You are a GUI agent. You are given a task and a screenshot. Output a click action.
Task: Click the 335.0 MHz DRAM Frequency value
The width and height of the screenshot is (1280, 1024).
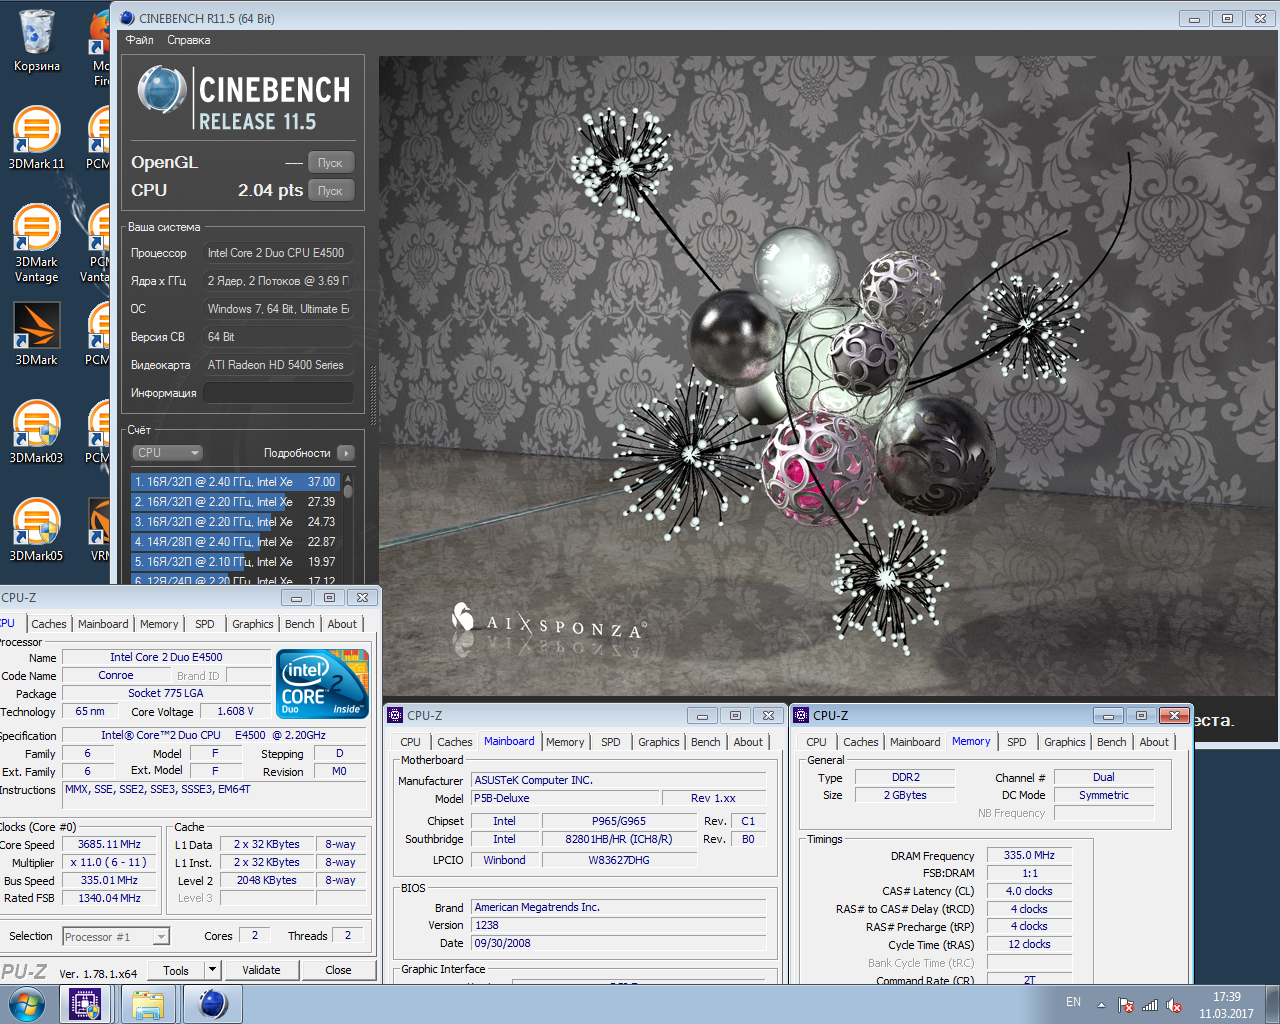pos(1030,855)
